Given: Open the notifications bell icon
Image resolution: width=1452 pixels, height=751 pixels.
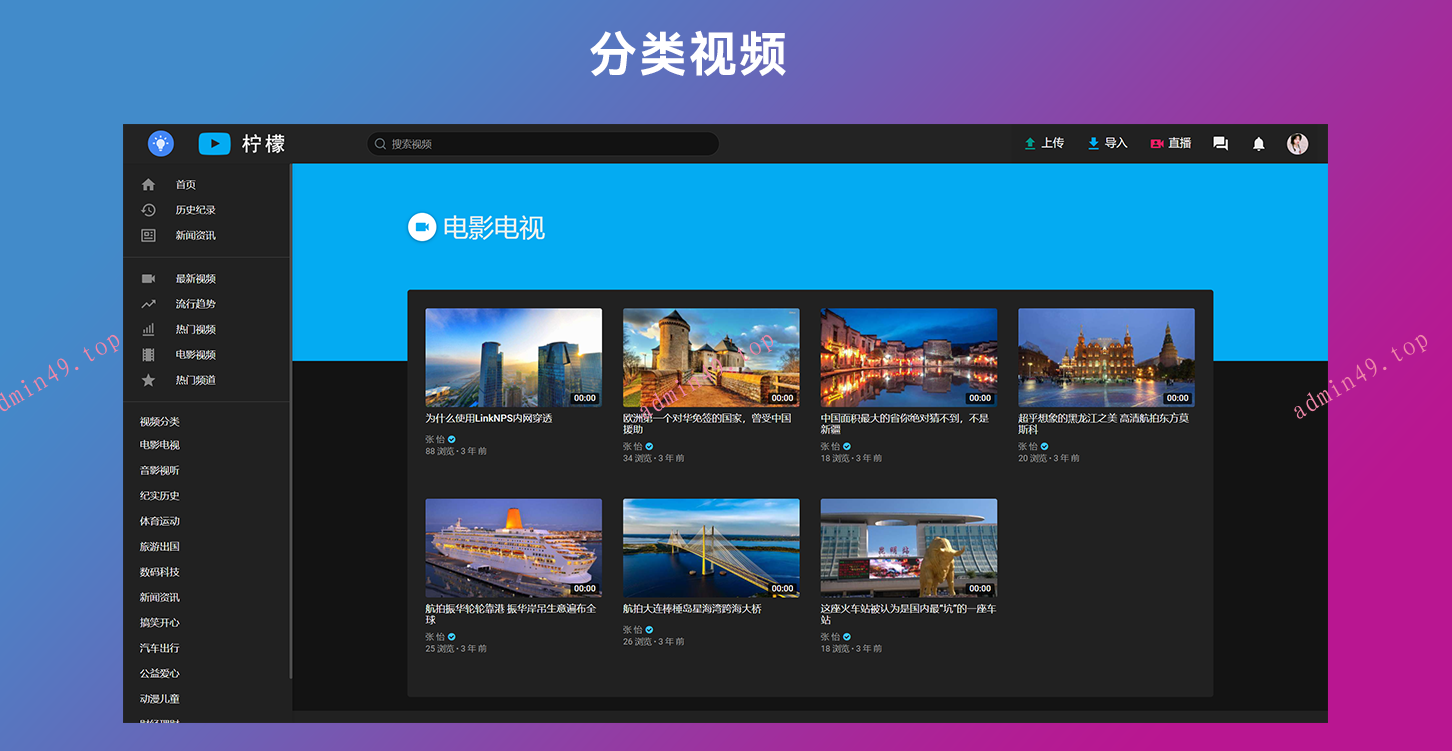Looking at the screenshot, I should tap(1258, 144).
